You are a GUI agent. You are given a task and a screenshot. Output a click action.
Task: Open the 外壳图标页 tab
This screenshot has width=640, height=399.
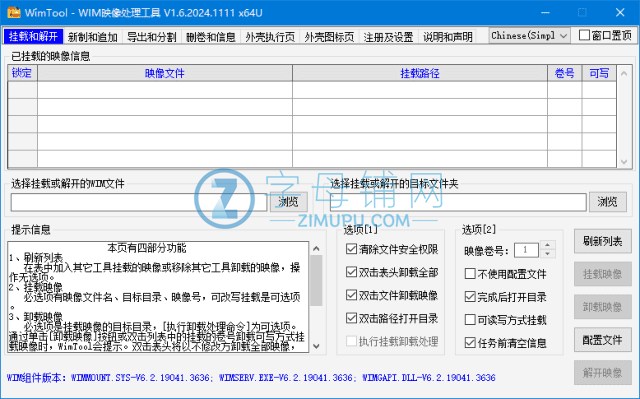pyautogui.click(x=329, y=37)
